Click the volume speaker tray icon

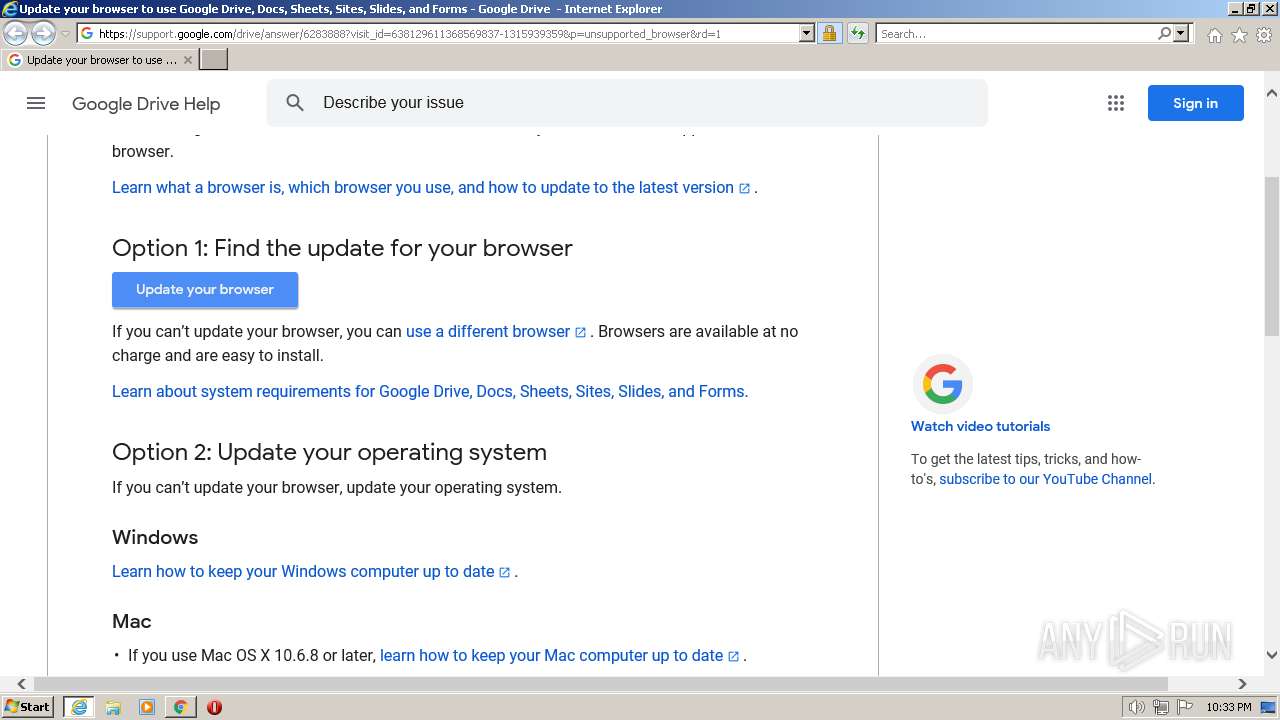click(1136, 707)
